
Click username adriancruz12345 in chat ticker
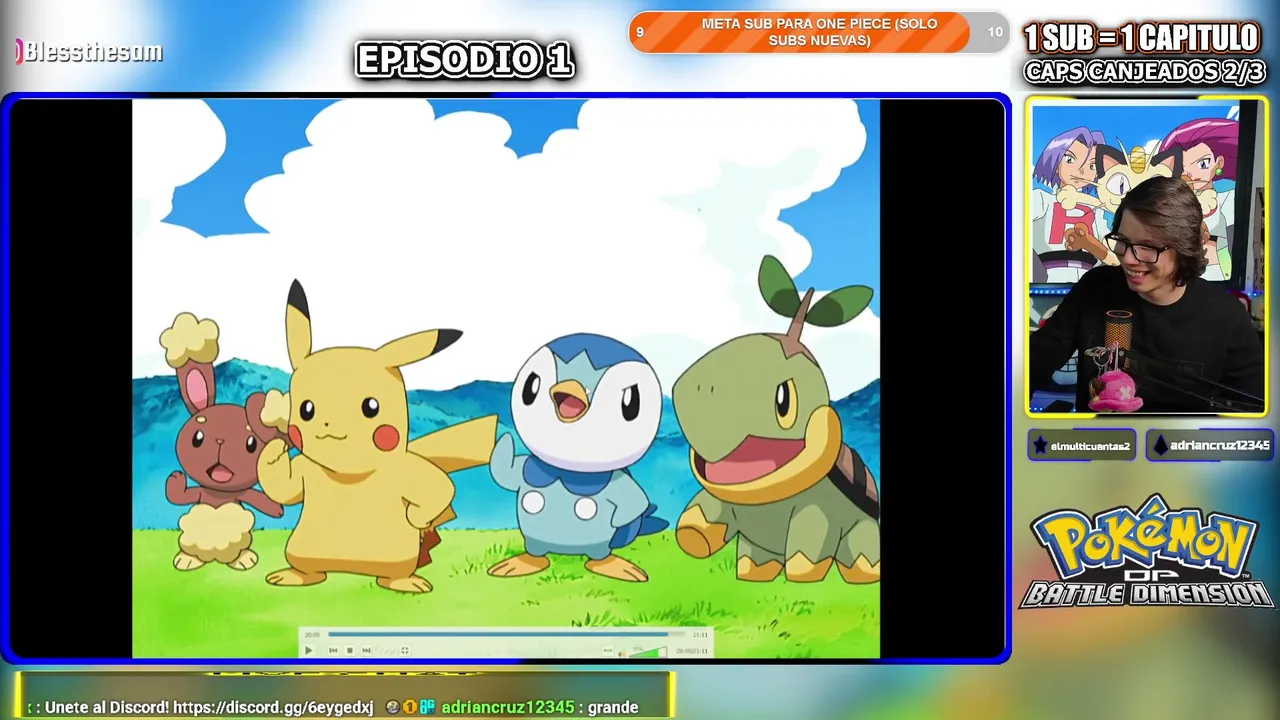pyautogui.click(x=508, y=707)
